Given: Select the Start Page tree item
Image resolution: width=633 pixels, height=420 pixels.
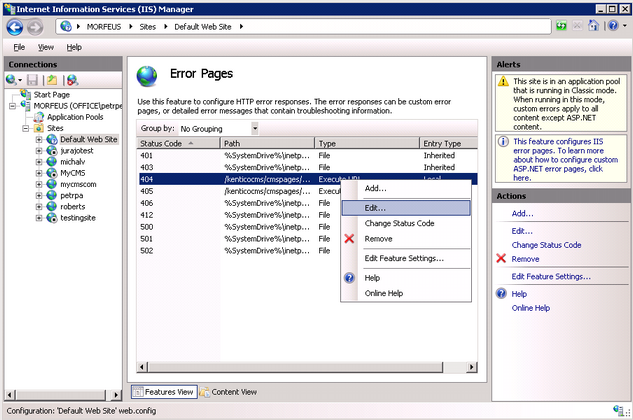Looking at the screenshot, I should [51, 95].
